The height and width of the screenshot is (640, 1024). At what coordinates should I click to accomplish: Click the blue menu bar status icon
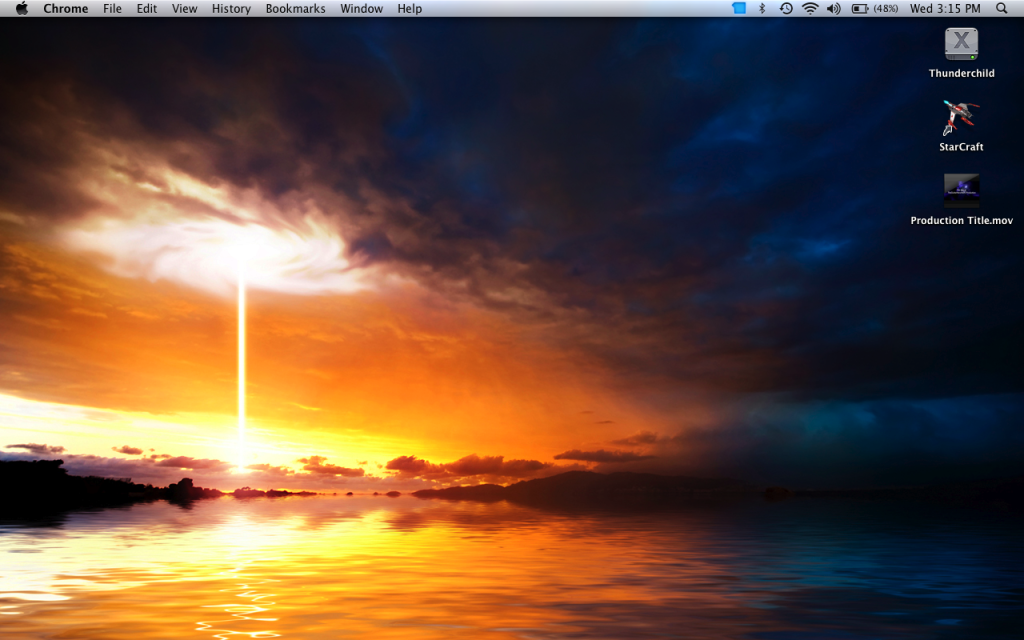pyautogui.click(x=739, y=8)
